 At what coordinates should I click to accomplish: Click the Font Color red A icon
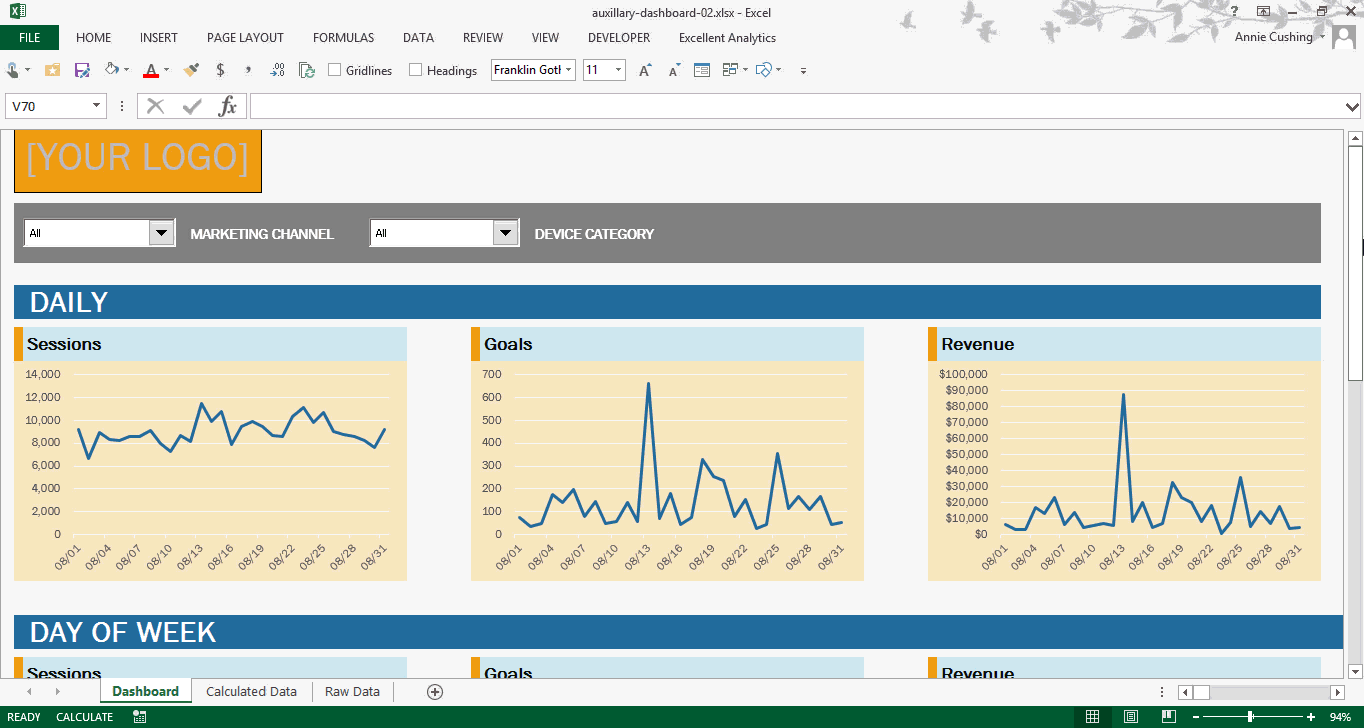pyautogui.click(x=150, y=70)
